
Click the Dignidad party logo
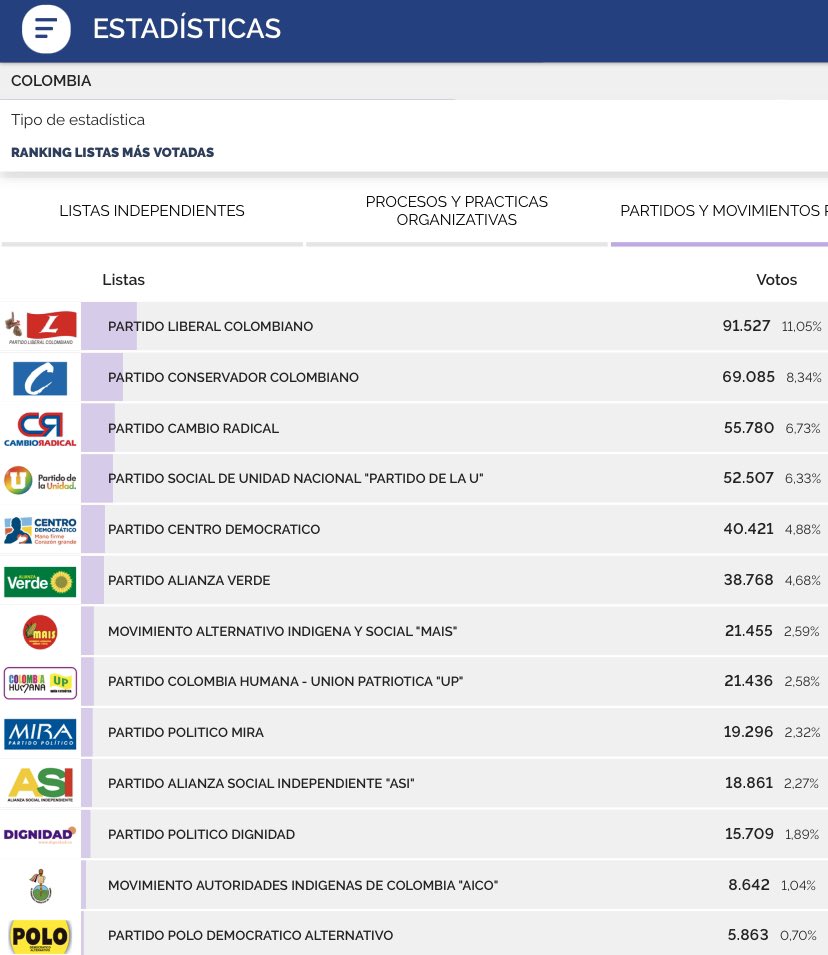tap(40, 835)
